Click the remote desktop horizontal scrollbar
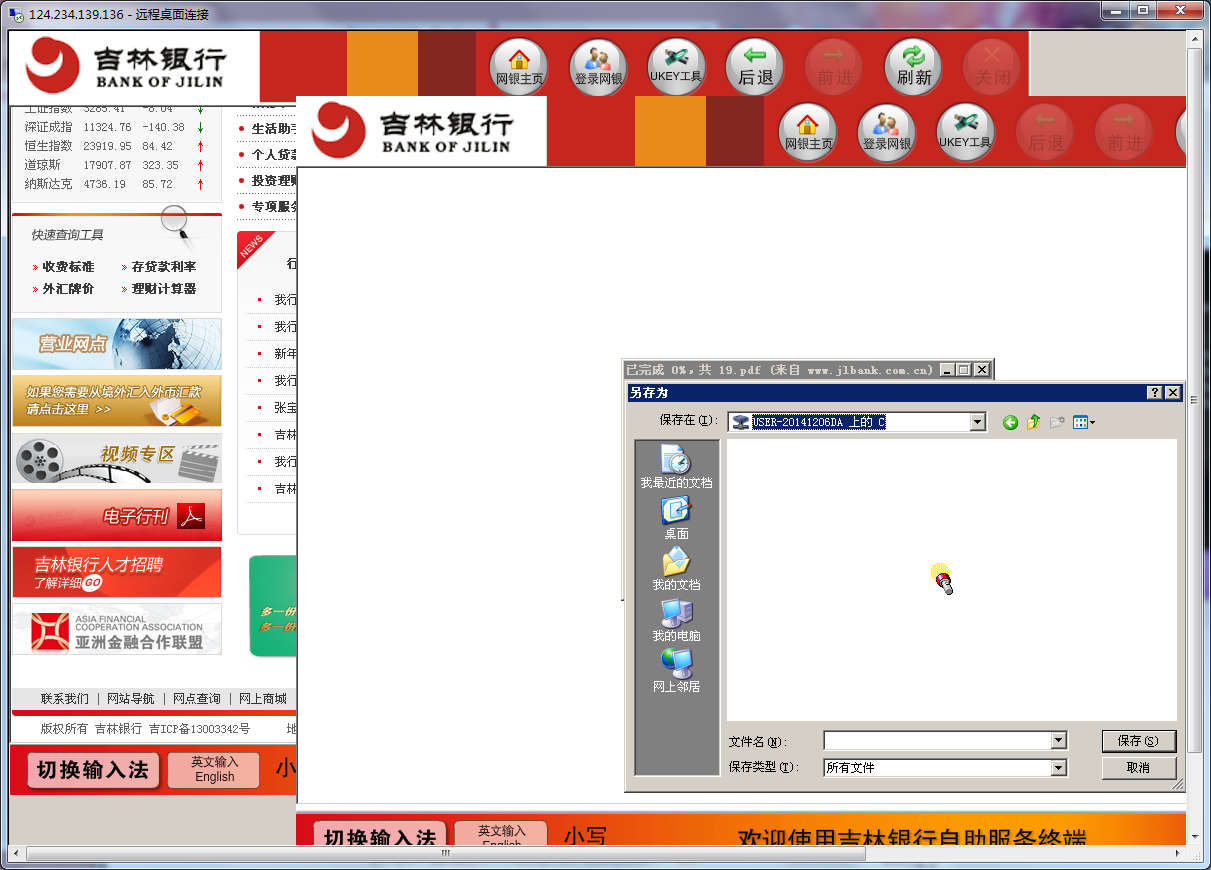 coord(446,854)
